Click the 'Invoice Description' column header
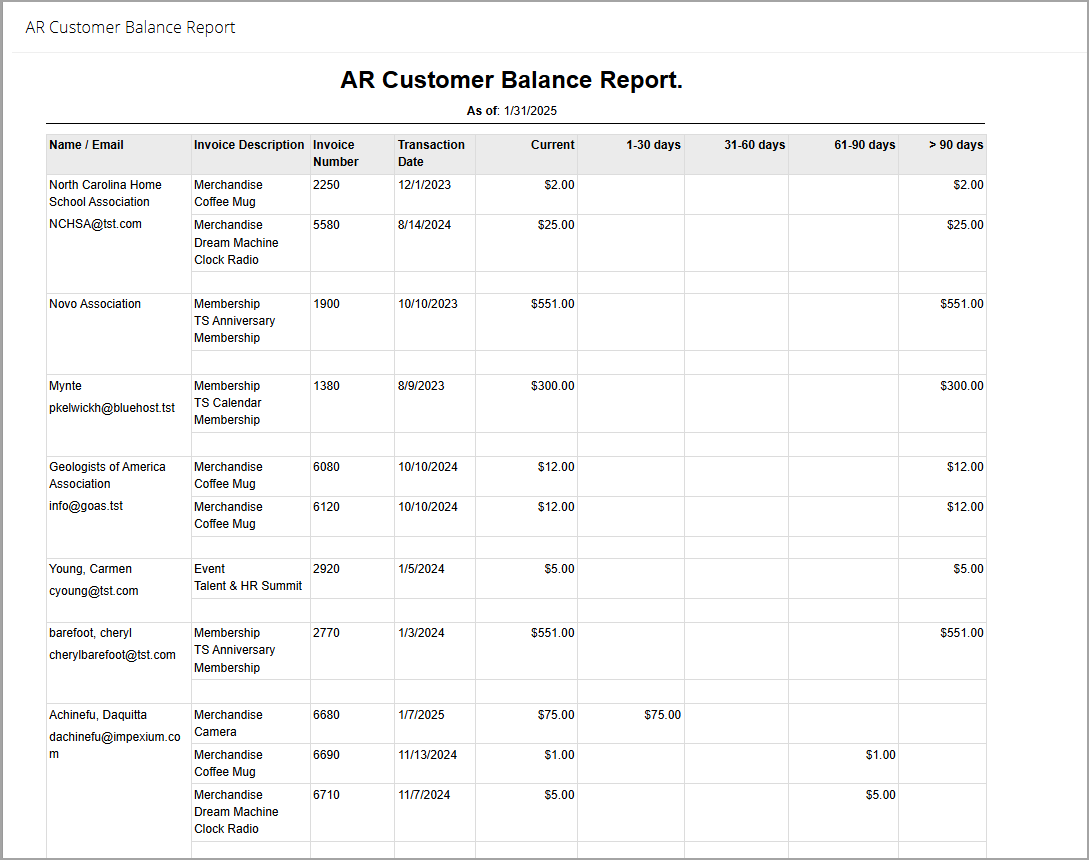The height and width of the screenshot is (860, 1089). 249,144
